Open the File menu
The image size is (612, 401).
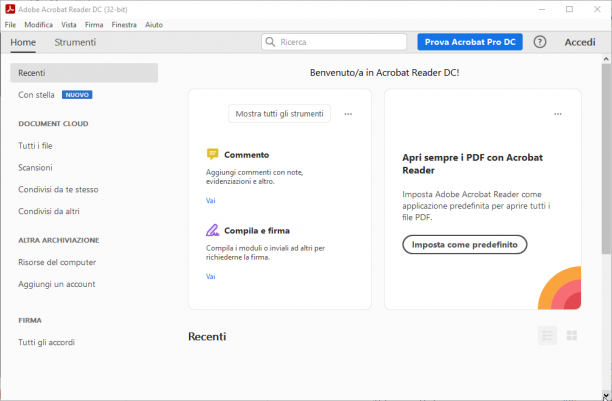(x=11, y=25)
